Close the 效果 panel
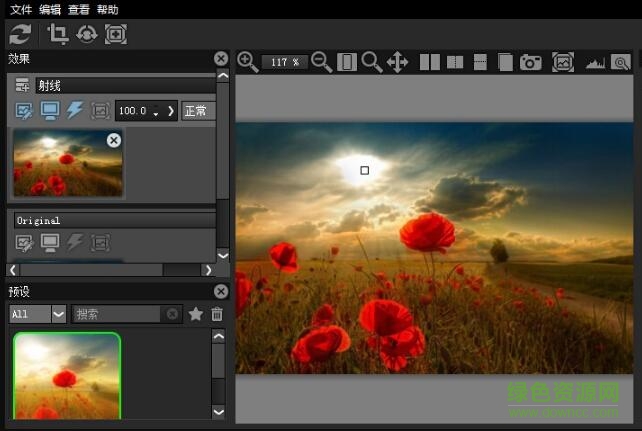This screenshot has height=431, width=642. 221,59
